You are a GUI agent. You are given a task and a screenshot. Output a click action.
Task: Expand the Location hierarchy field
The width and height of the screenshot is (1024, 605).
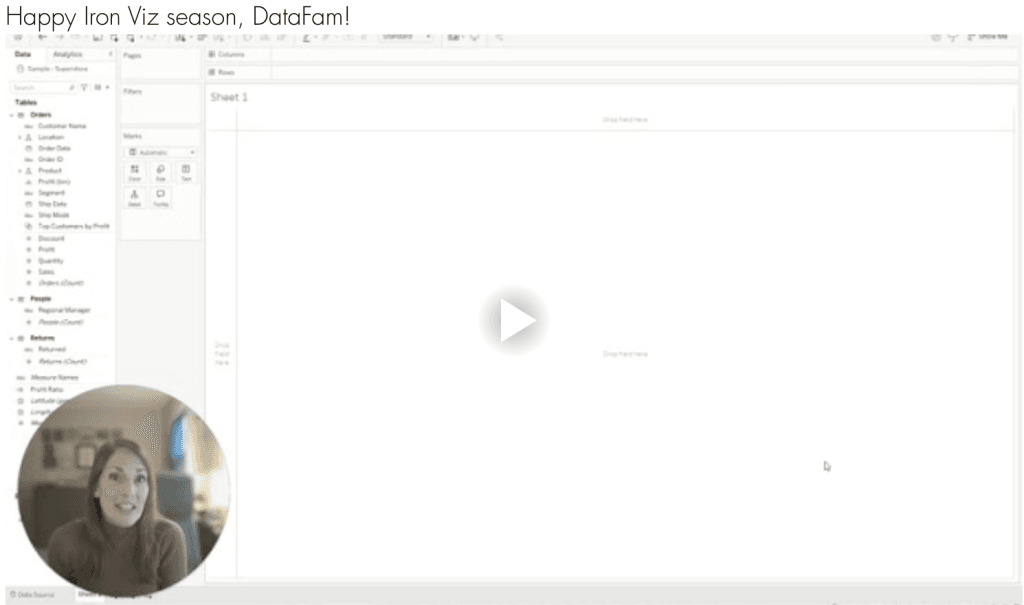click(19, 137)
